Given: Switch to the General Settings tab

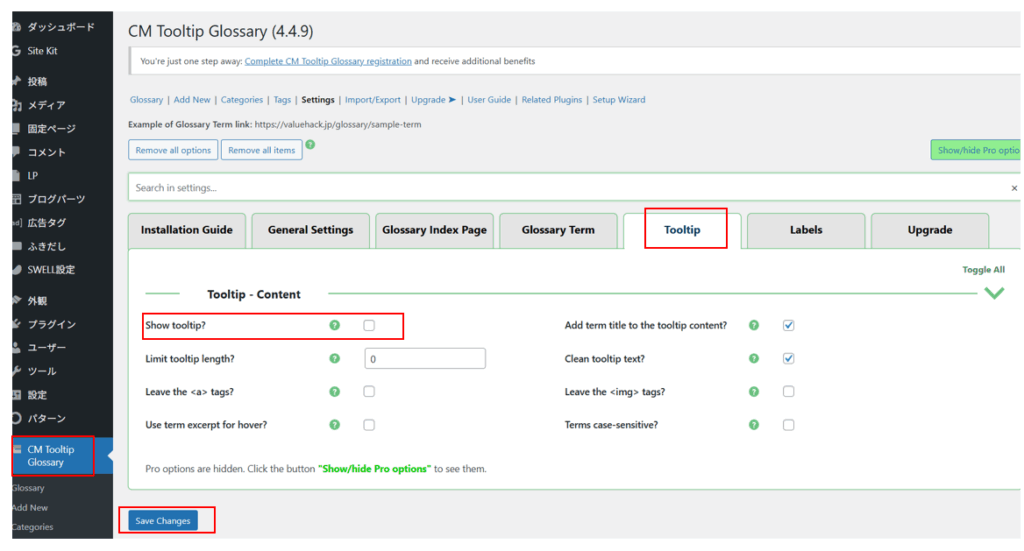Looking at the screenshot, I should tap(310, 230).
